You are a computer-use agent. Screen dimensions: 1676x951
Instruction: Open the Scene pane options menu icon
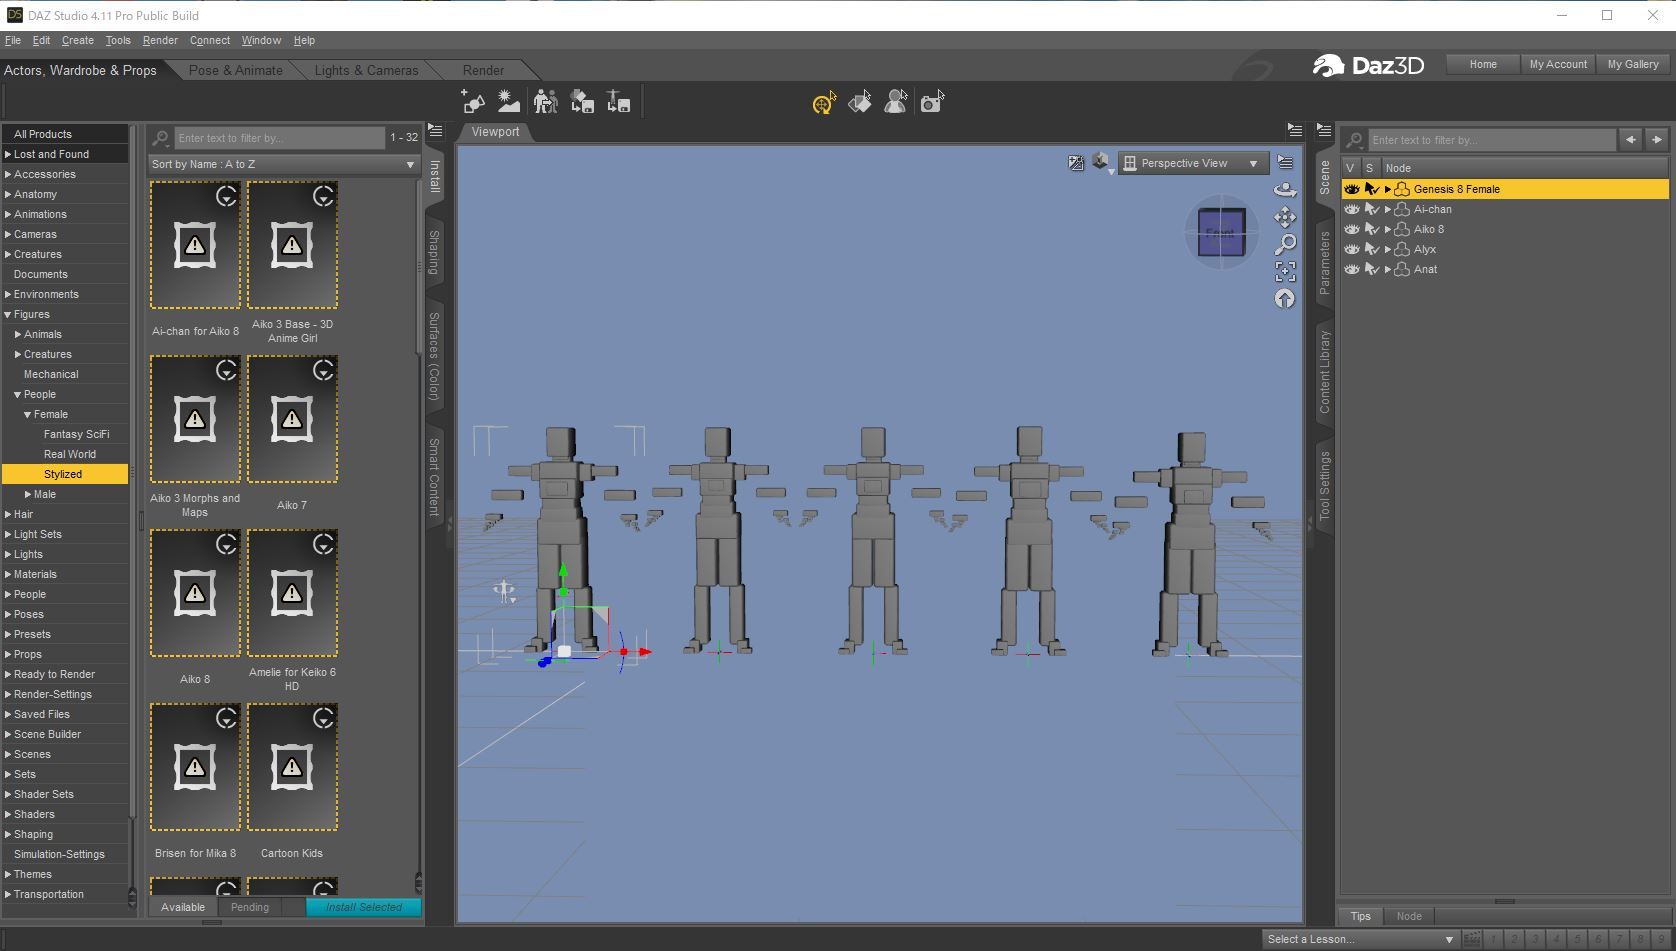pos(1324,131)
